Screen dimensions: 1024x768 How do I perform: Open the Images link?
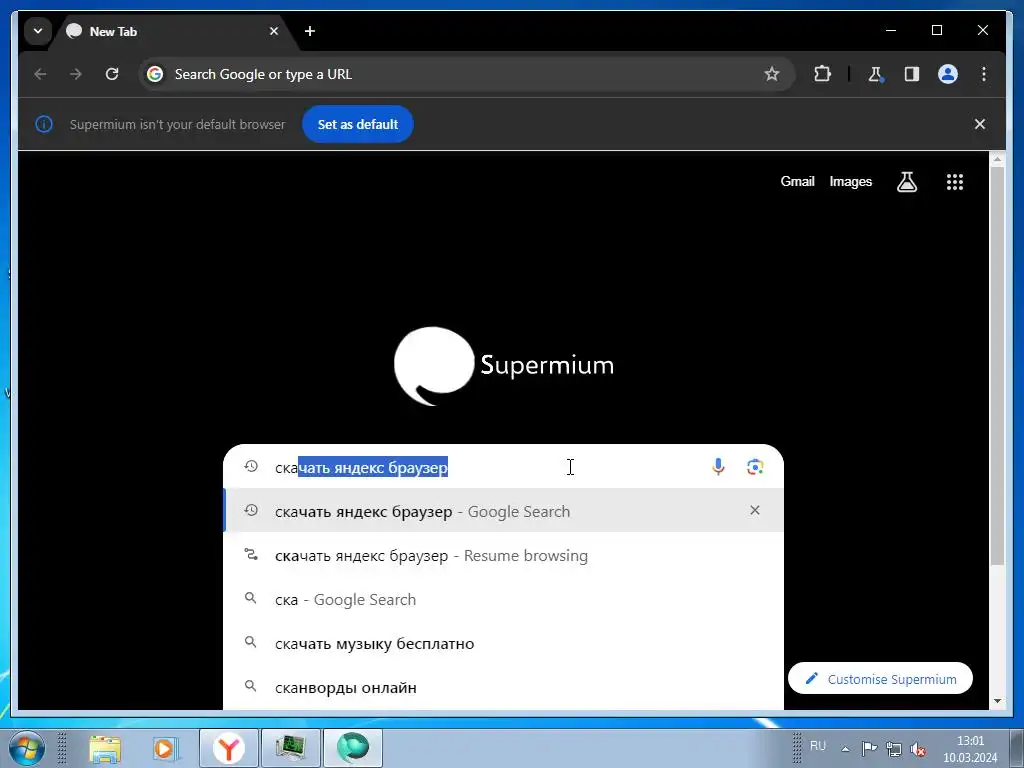coord(850,182)
